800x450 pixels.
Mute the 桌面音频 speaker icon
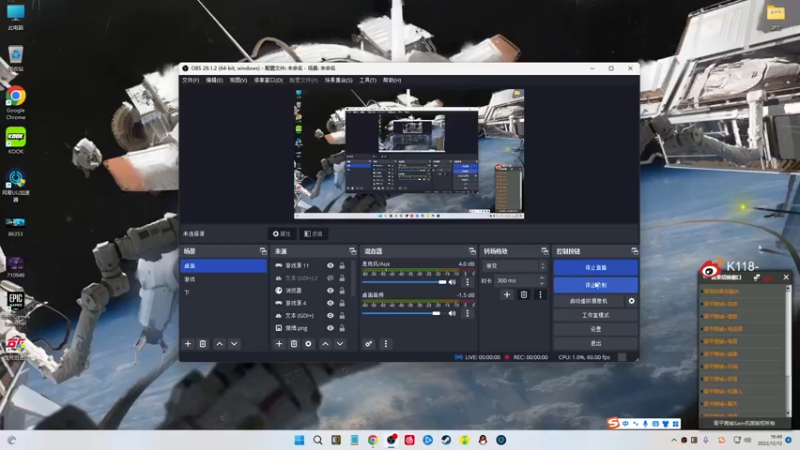point(452,313)
